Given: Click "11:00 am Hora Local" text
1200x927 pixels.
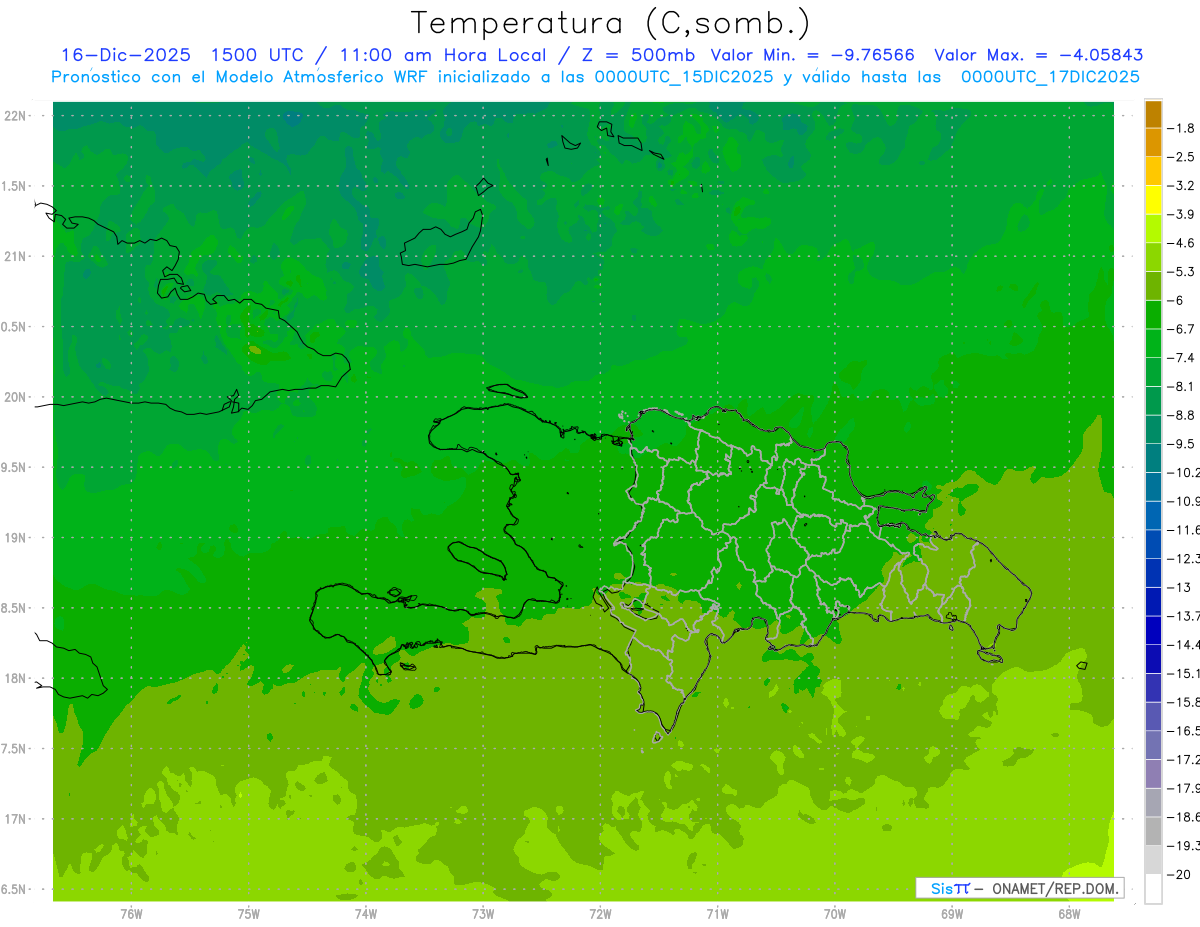Looking at the screenshot, I should pos(439,55).
